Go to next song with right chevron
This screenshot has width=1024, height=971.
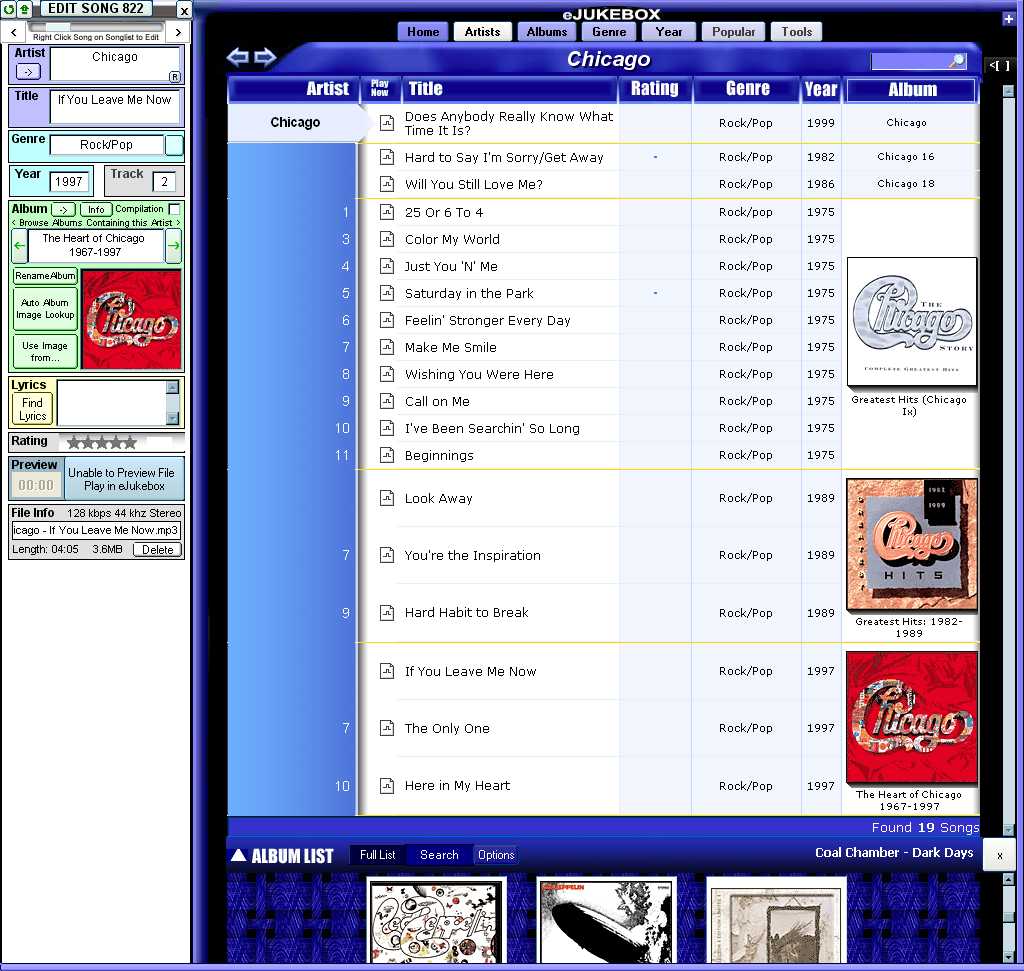[x=178, y=32]
